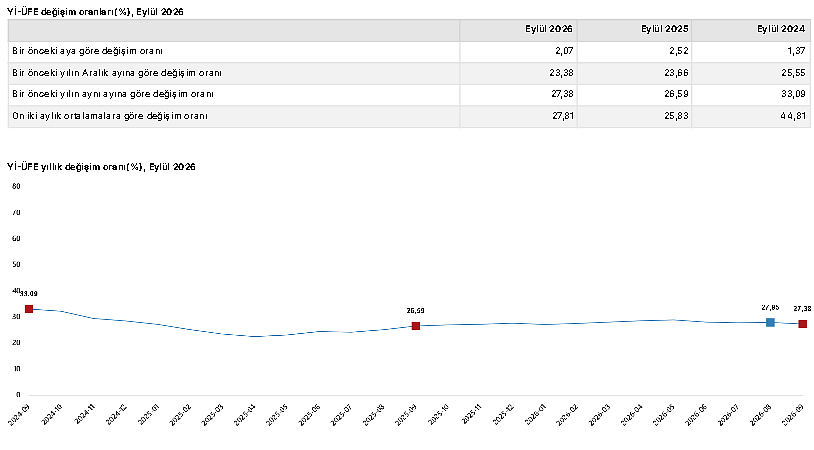This screenshot has width=814, height=450.
Task: Click the 2,07 table cell
Action: (x=564, y=51)
